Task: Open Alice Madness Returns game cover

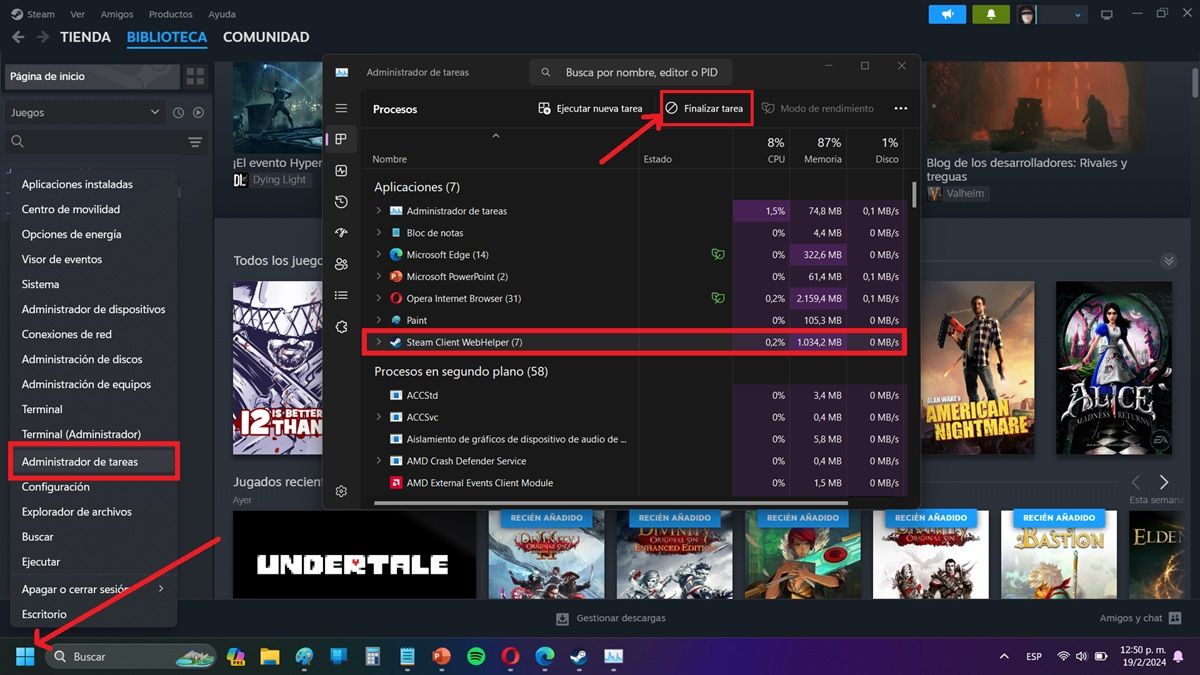Action: [1113, 368]
